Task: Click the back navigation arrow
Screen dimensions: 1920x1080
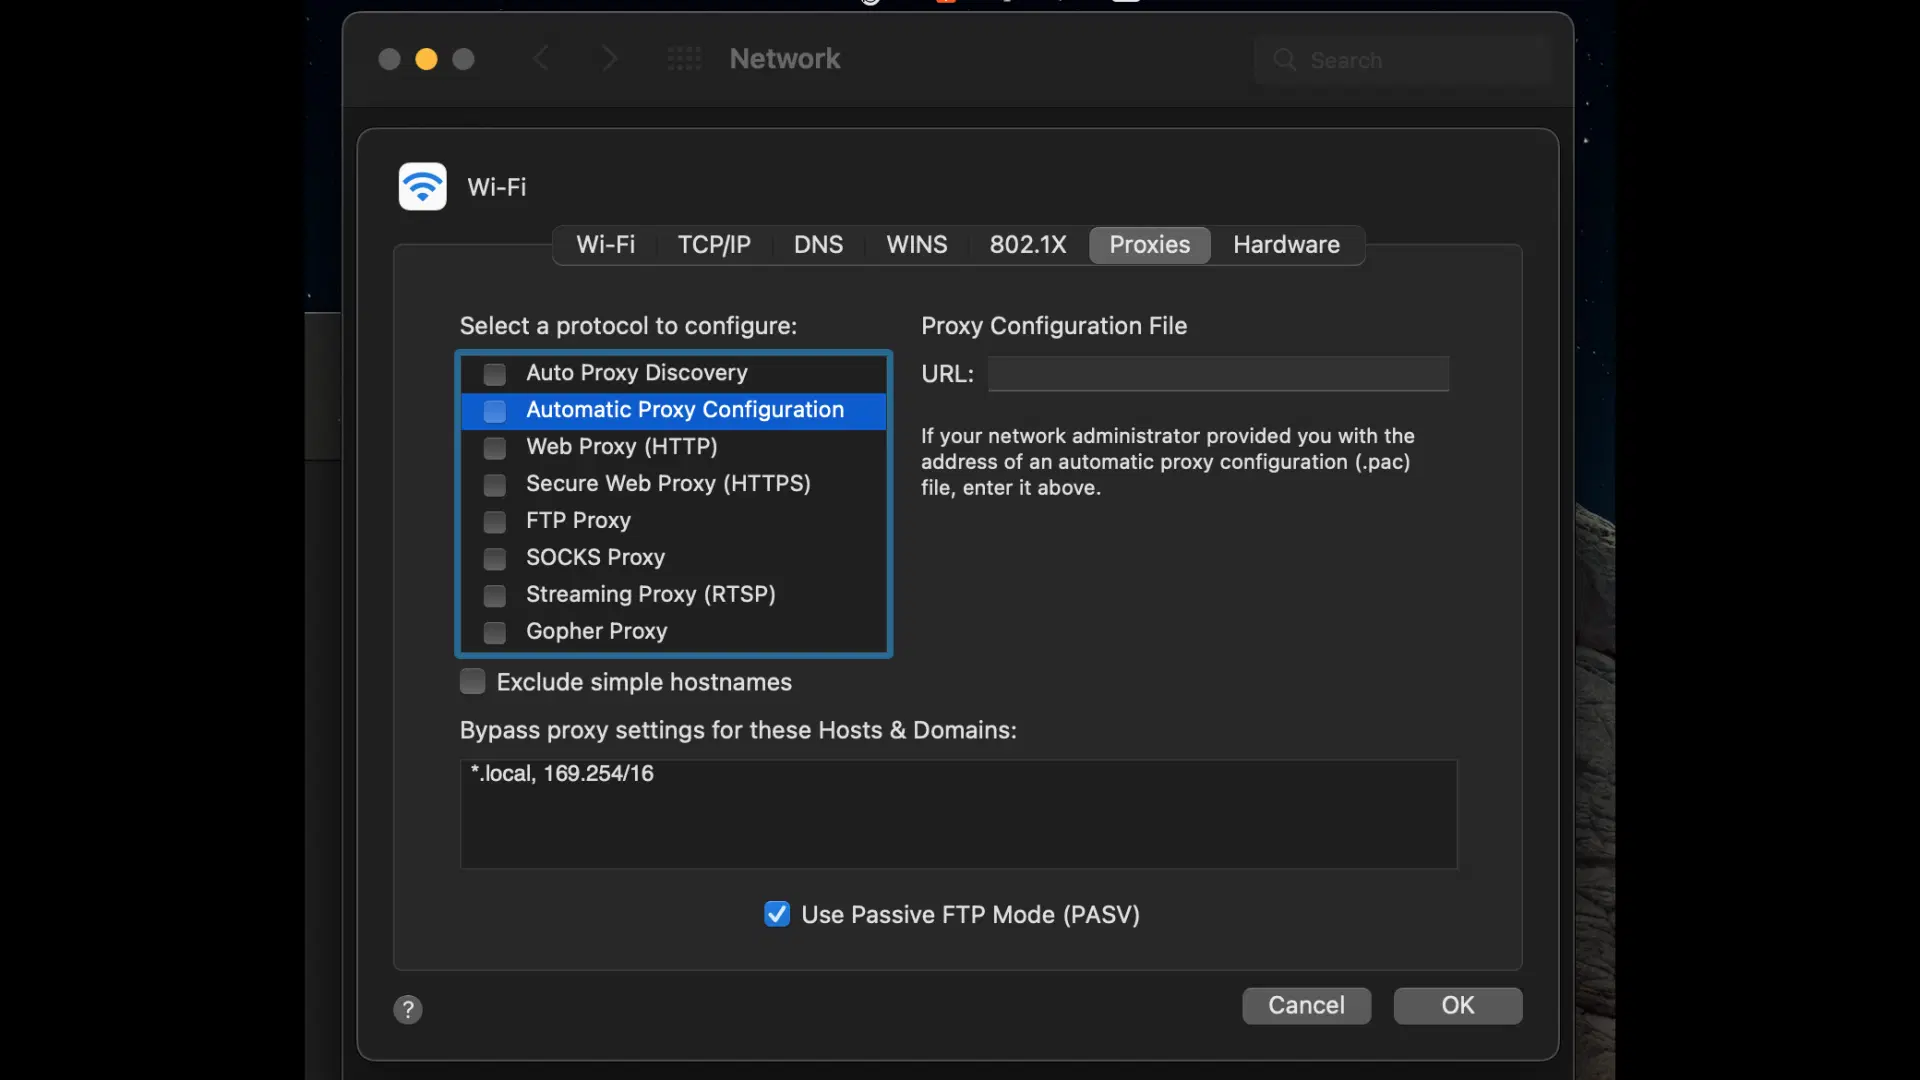Action: click(541, 59)
